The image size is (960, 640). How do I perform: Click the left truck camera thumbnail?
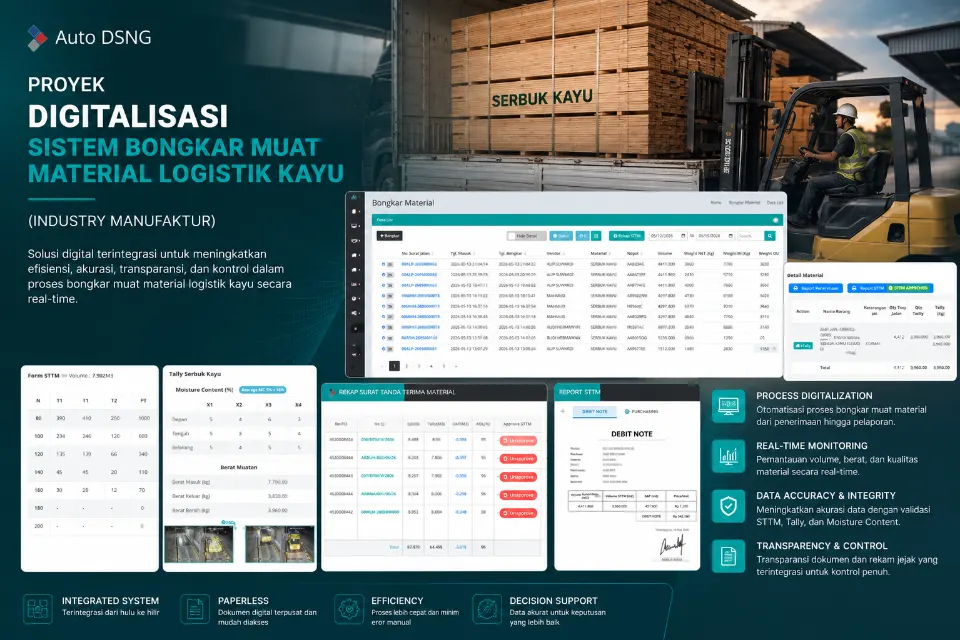point(199,544)
